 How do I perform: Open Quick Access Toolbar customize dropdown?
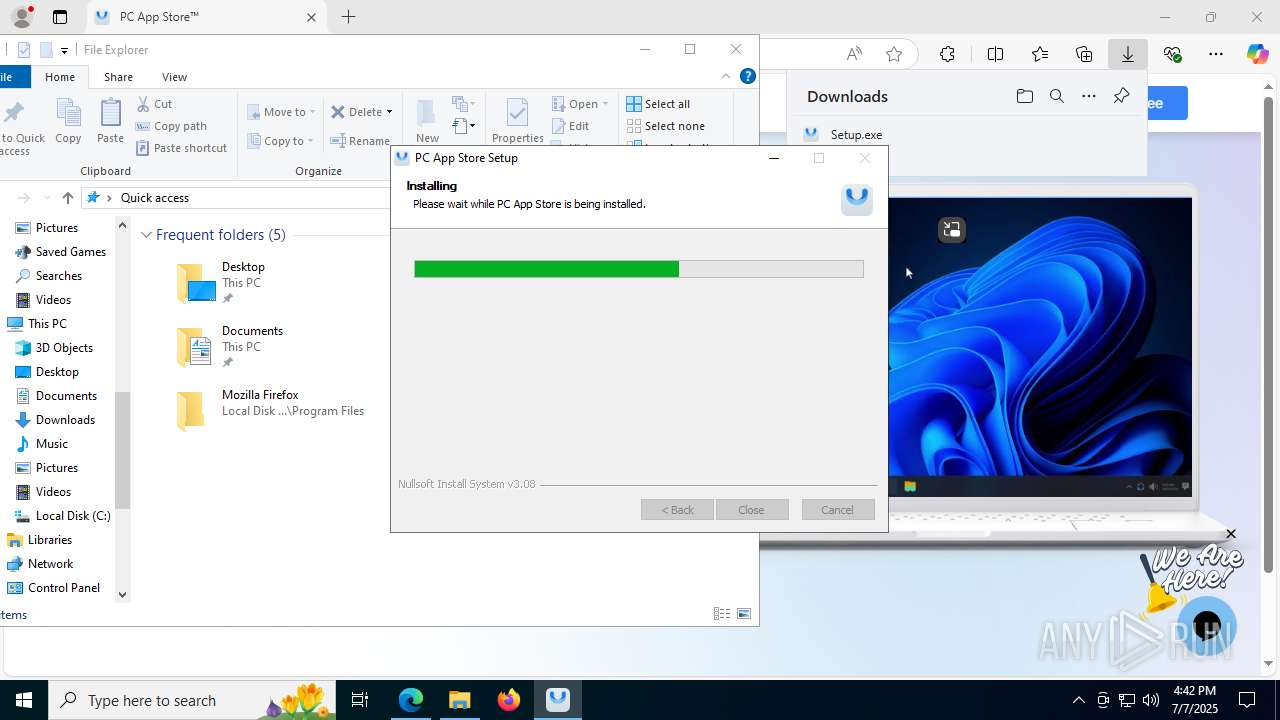coord(64,50)
